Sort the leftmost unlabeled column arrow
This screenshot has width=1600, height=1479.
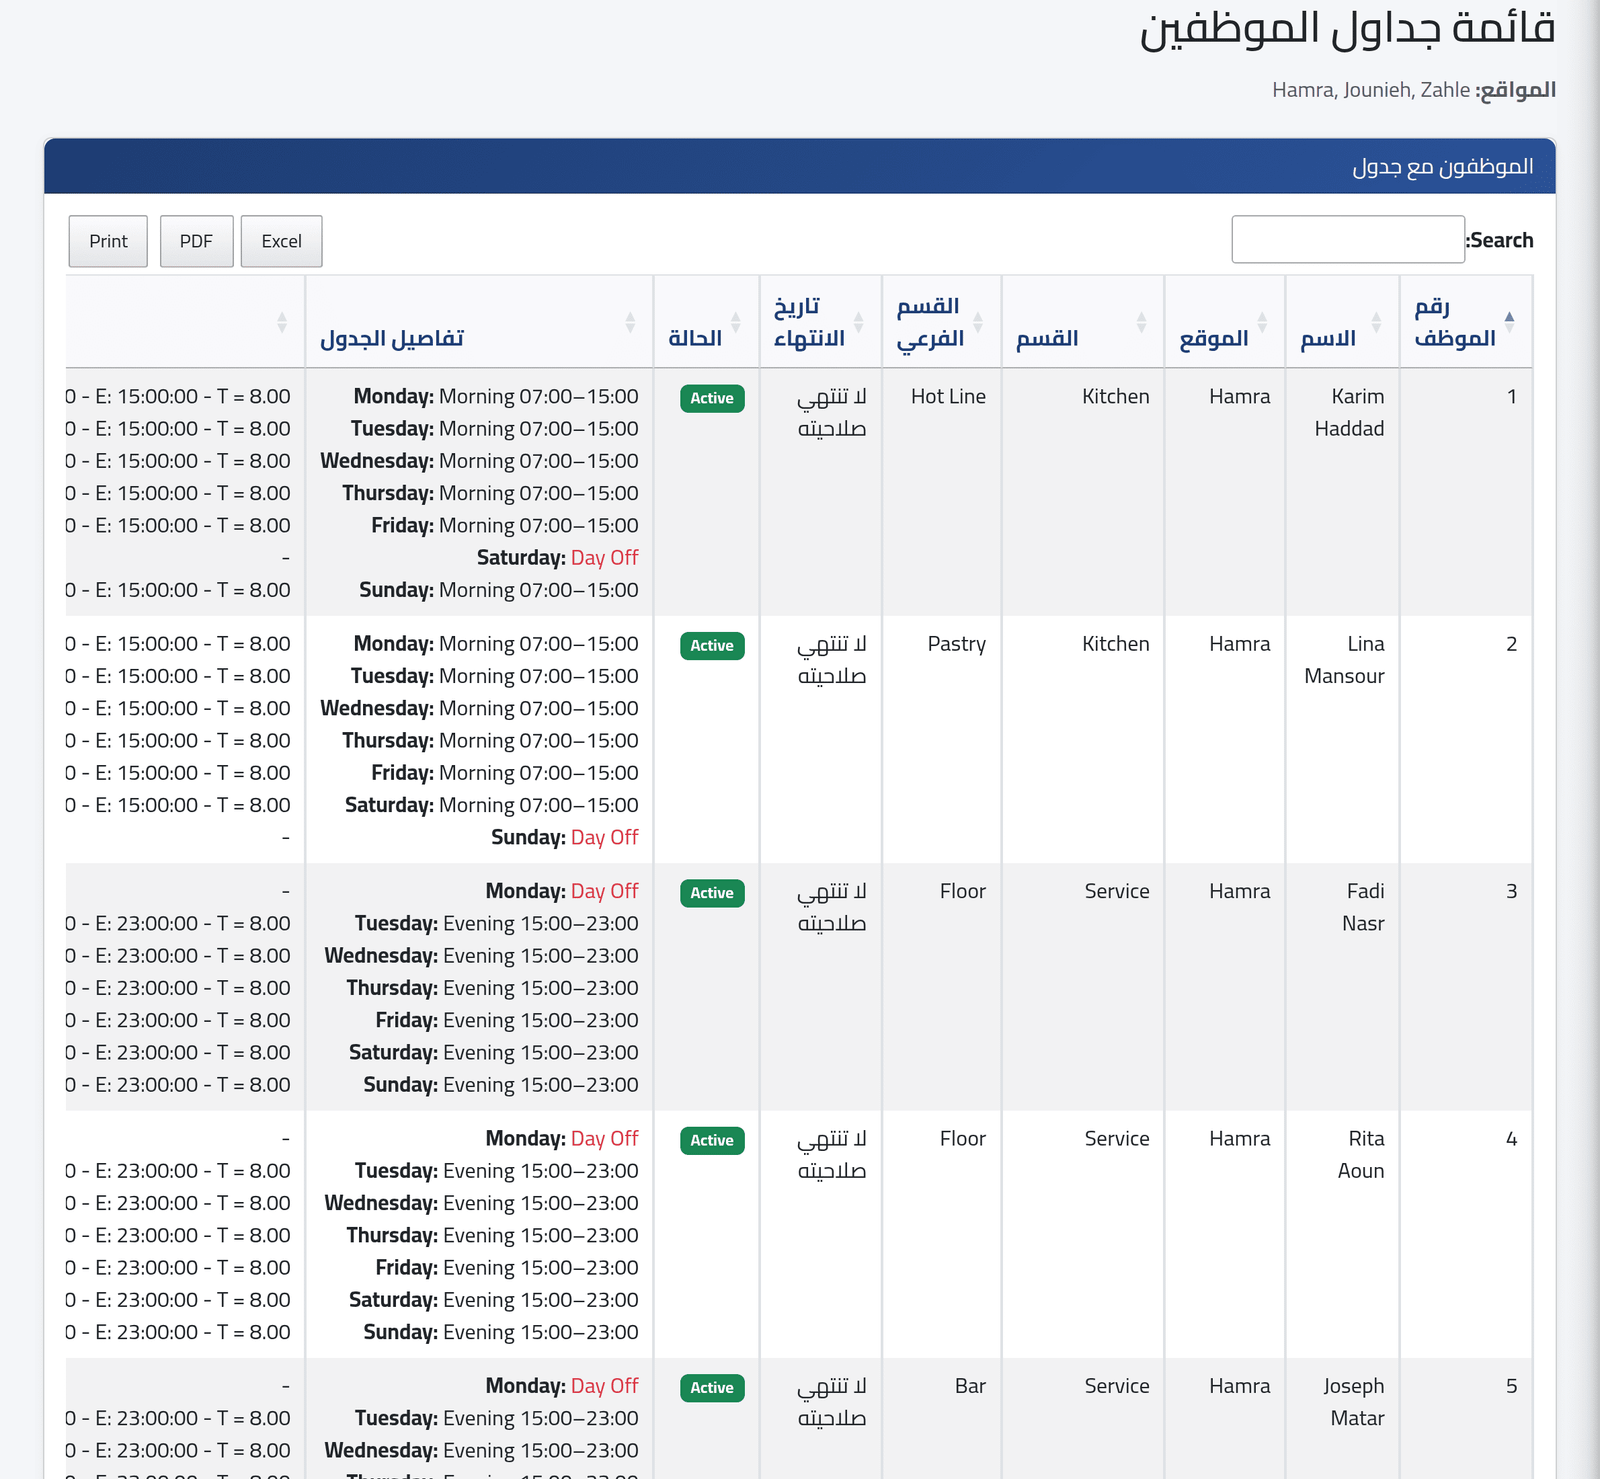[282, 322]
